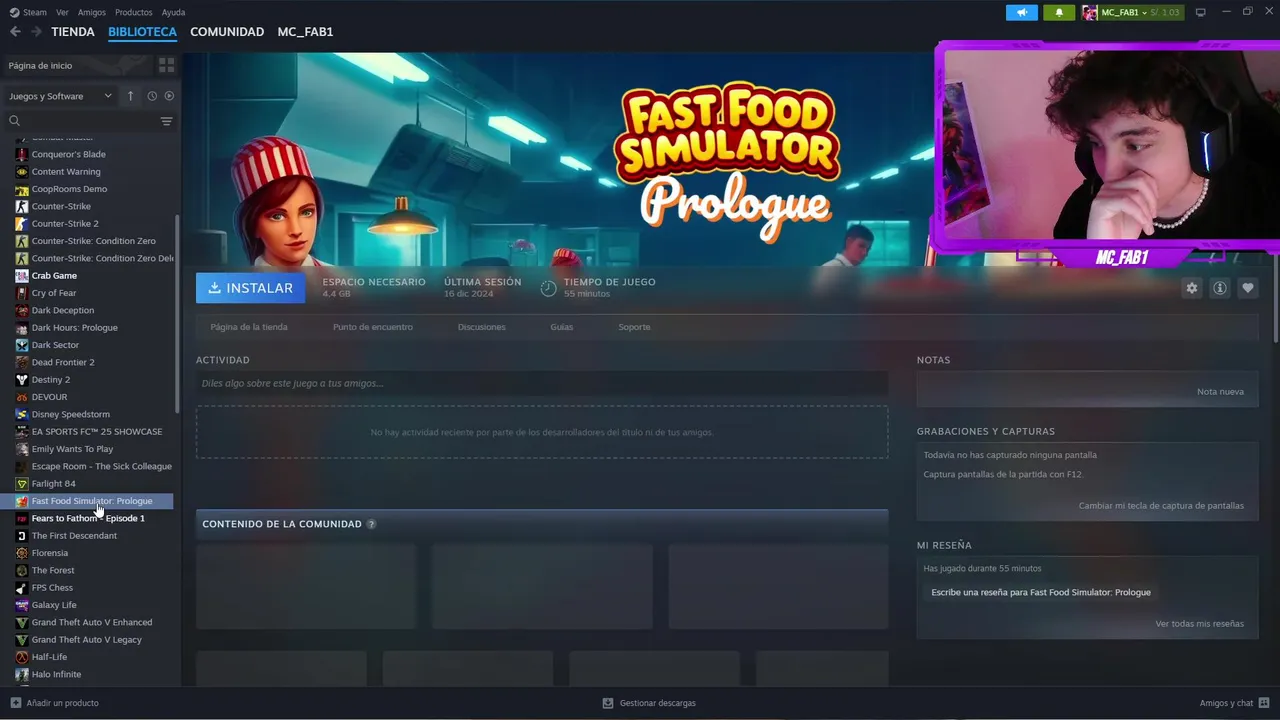Sort library with the up arrow icon

click(130, 96)
